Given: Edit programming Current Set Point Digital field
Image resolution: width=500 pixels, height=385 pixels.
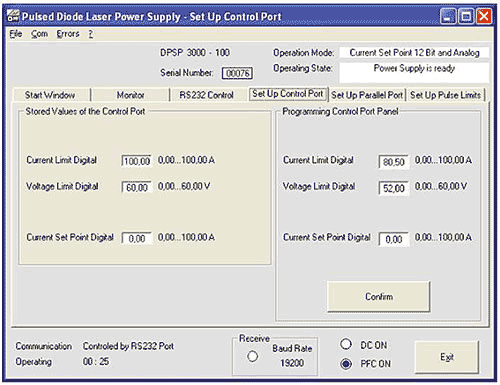Looking at the screenshot, I should [394, 239].
